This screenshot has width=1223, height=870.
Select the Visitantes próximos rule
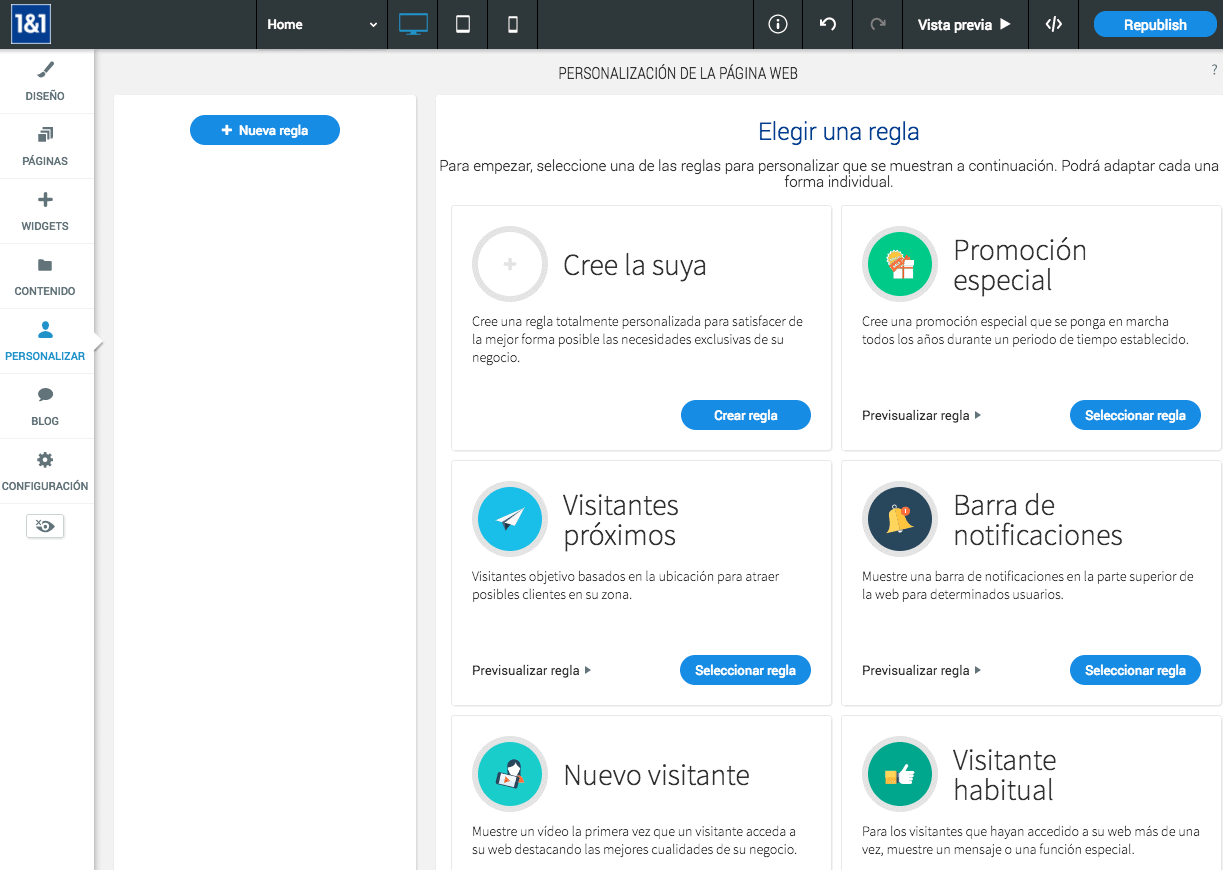coord(746,670)
